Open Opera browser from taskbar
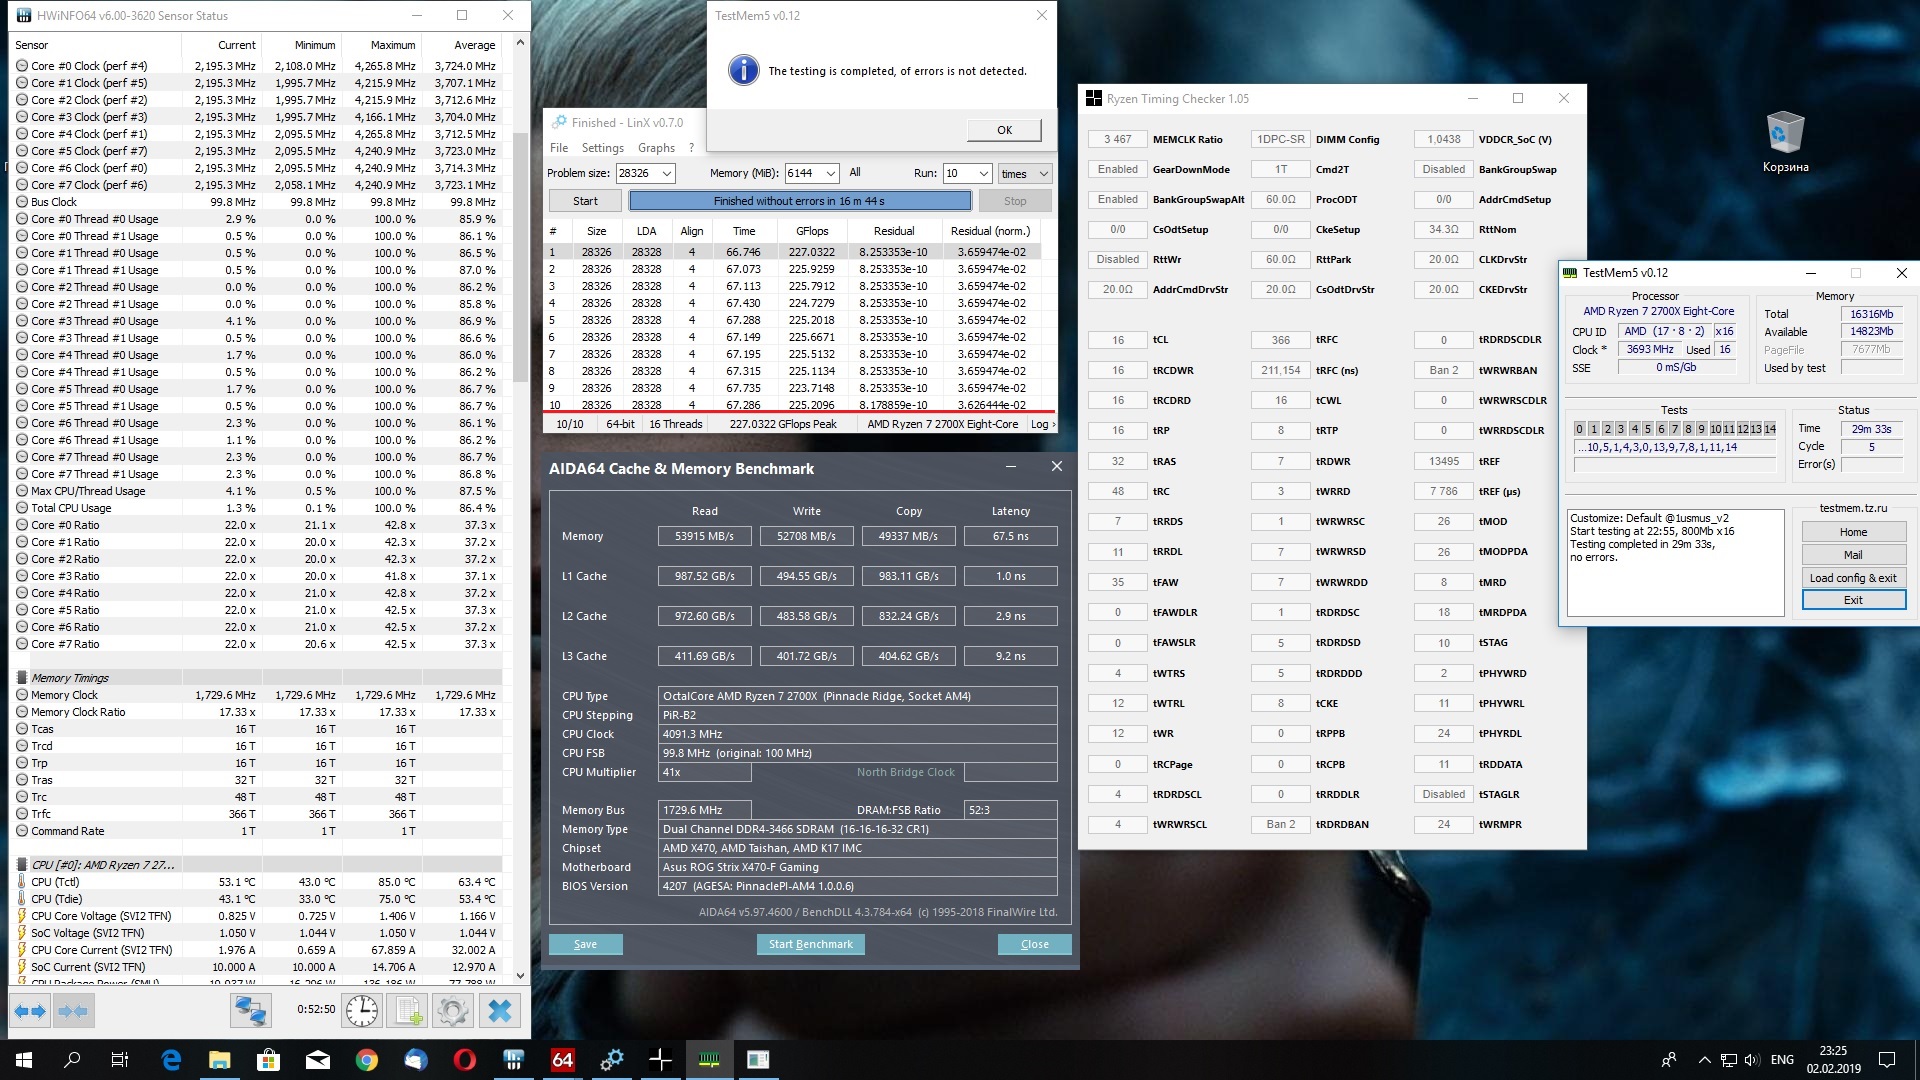This screenshot has width=1920, height=1080. pyautogui.click(x=464, y=1060)
